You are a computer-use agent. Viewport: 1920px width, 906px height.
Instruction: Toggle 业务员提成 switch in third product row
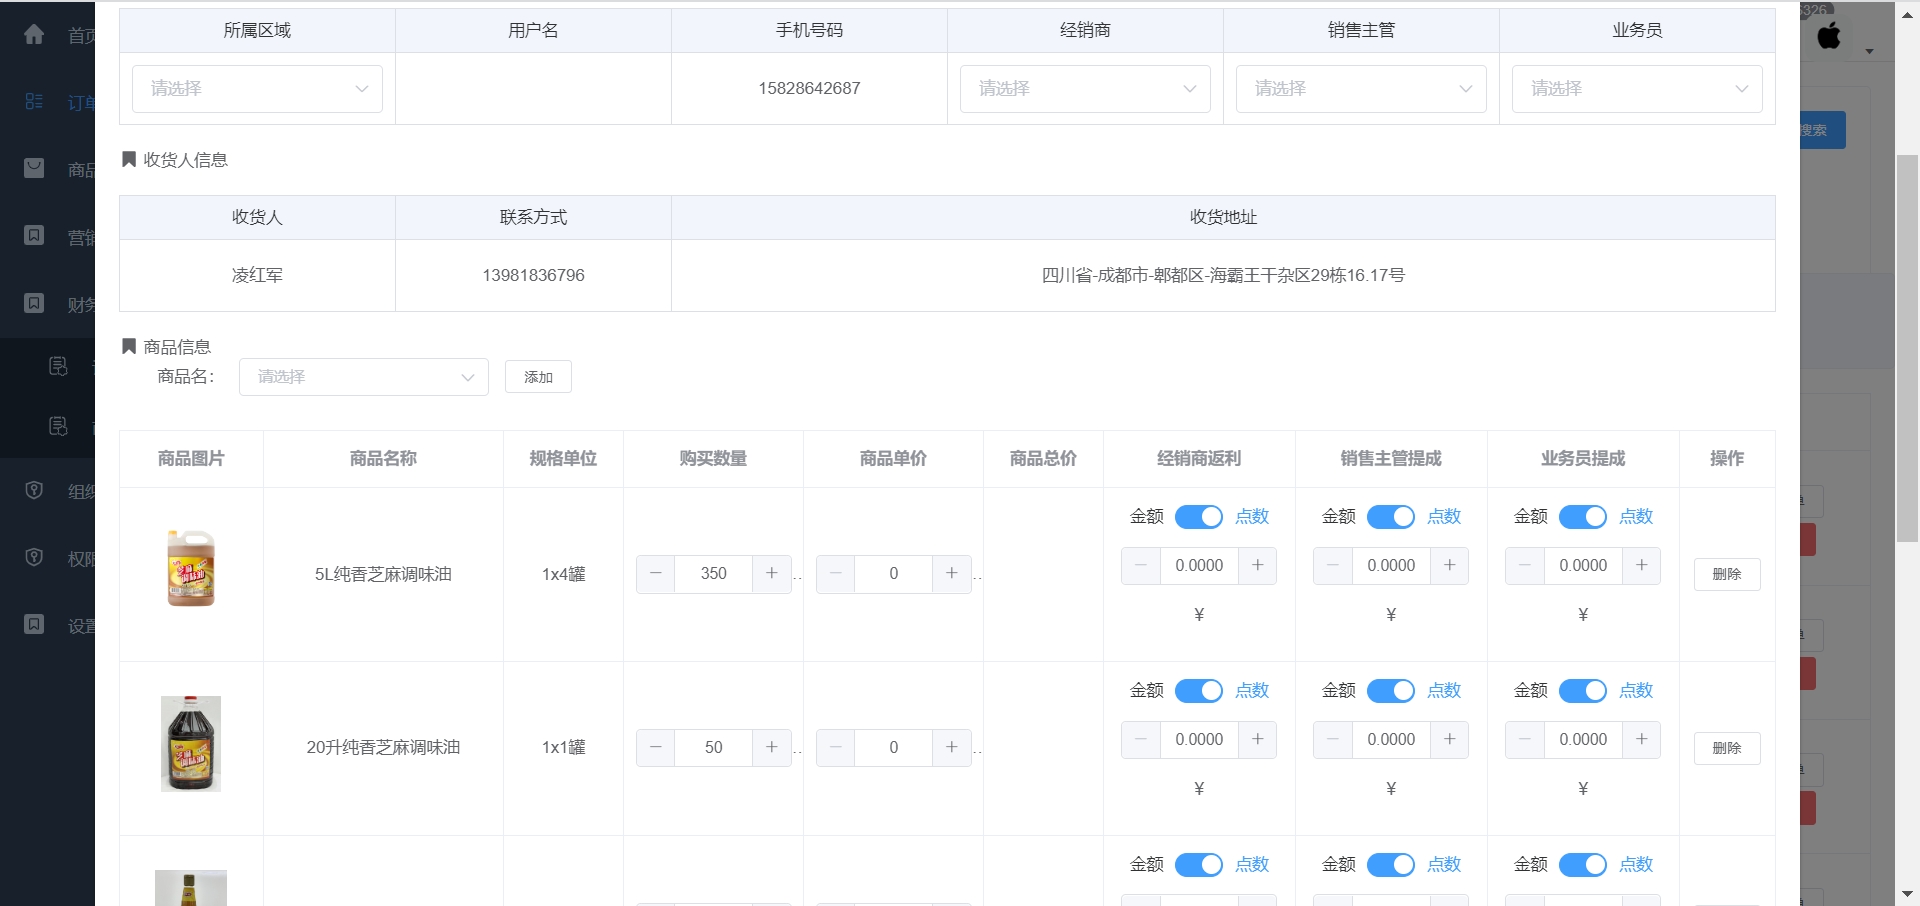(1583, 865)
